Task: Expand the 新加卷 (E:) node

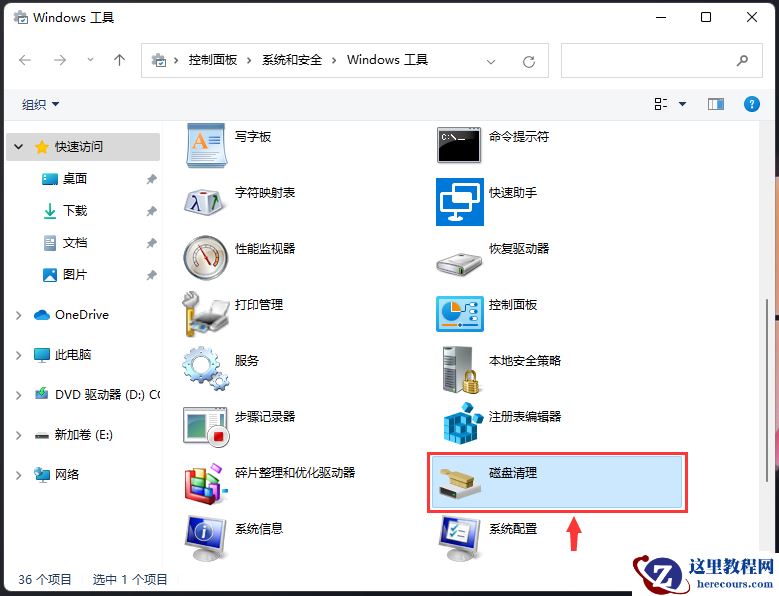Action: (x=18, y=435)
